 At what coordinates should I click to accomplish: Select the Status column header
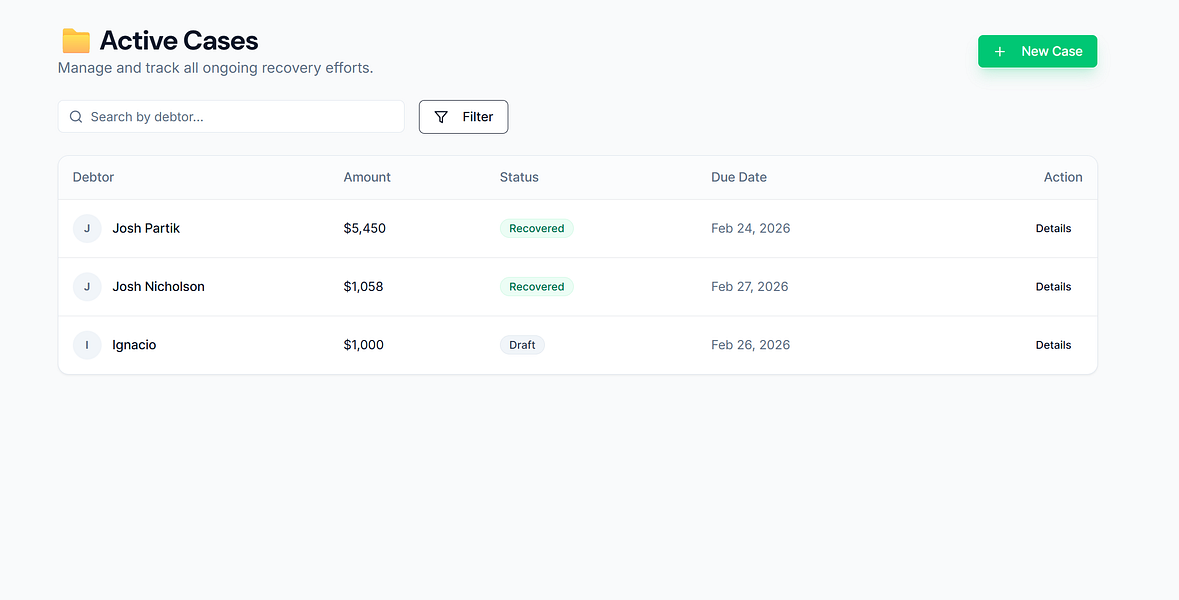click(519, 177)
